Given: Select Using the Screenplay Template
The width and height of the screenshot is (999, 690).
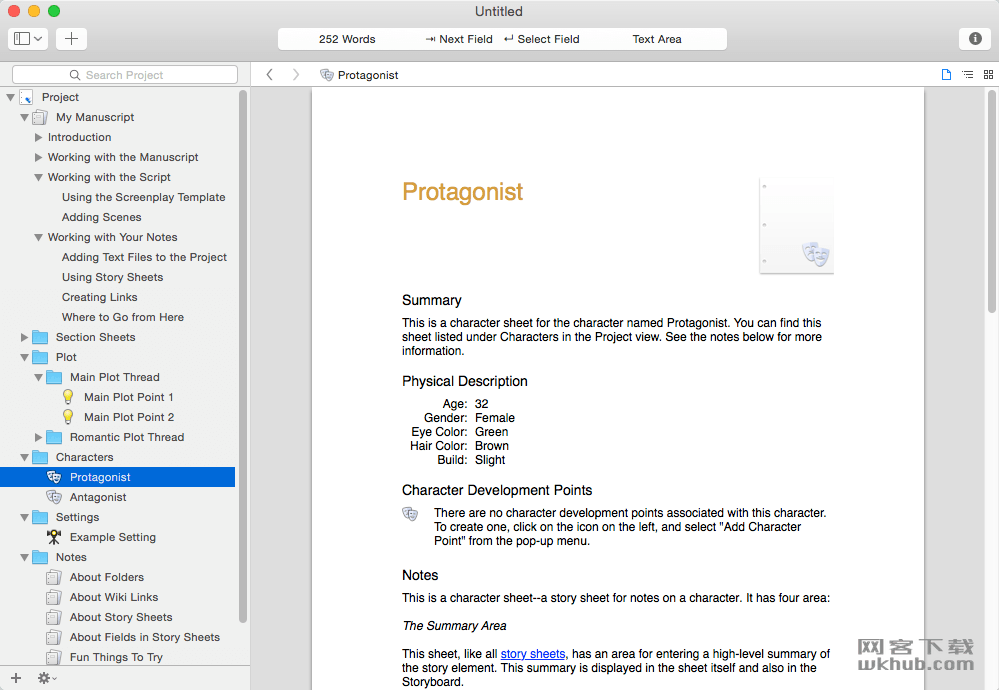Looking at the screenshot, I should [143, 197].
